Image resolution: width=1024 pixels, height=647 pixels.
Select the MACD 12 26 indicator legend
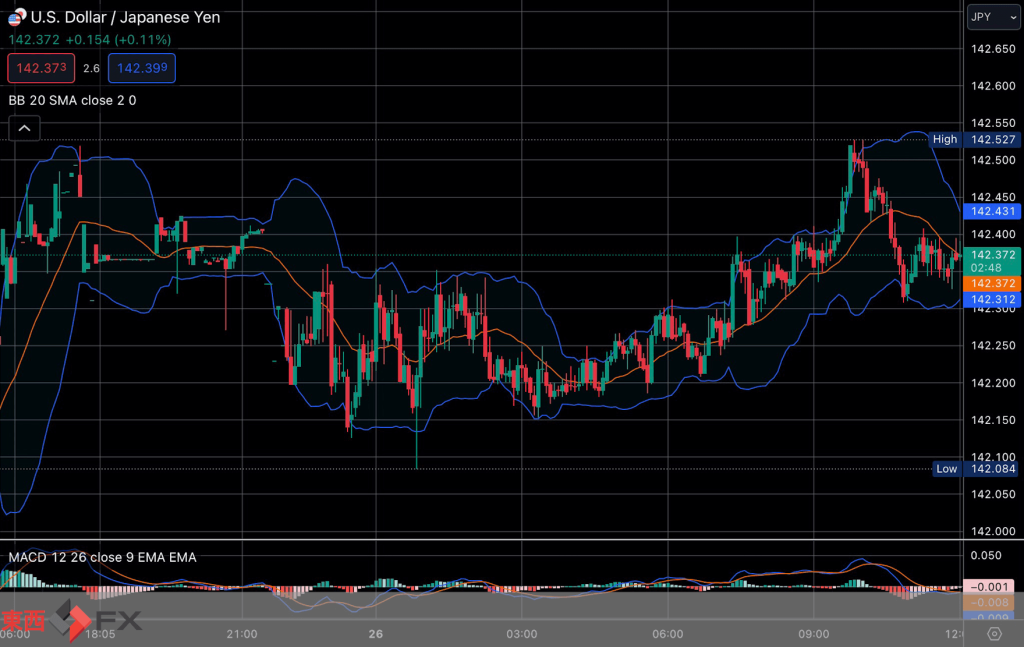click(x=102, y=557)
